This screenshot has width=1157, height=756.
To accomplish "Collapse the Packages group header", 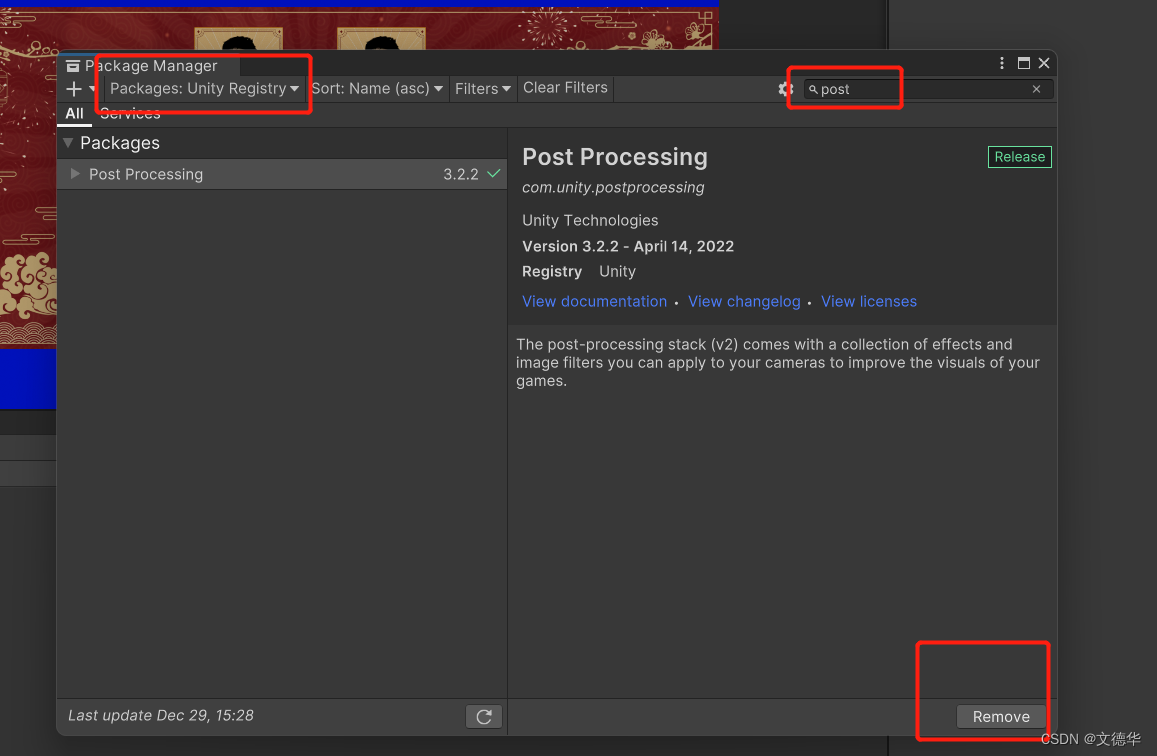I will point(67,143).
